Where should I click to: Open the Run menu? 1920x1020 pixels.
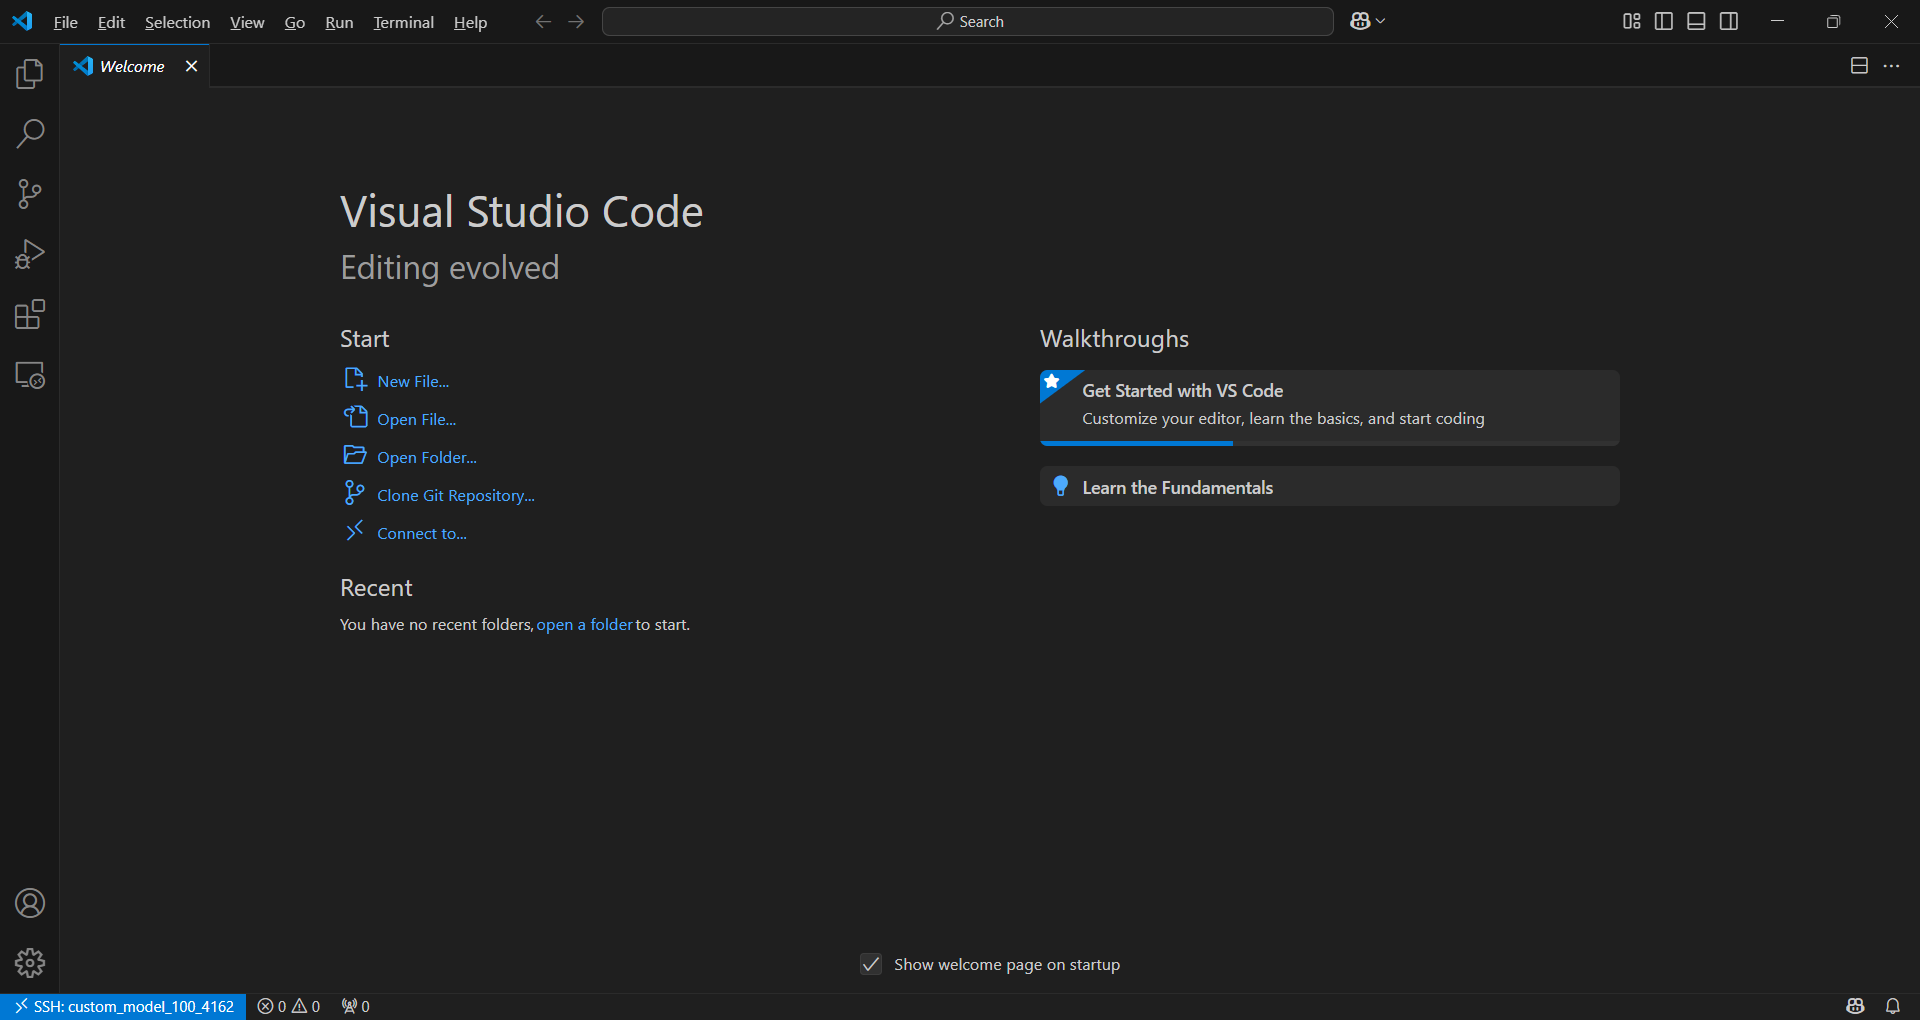[339, 22]
